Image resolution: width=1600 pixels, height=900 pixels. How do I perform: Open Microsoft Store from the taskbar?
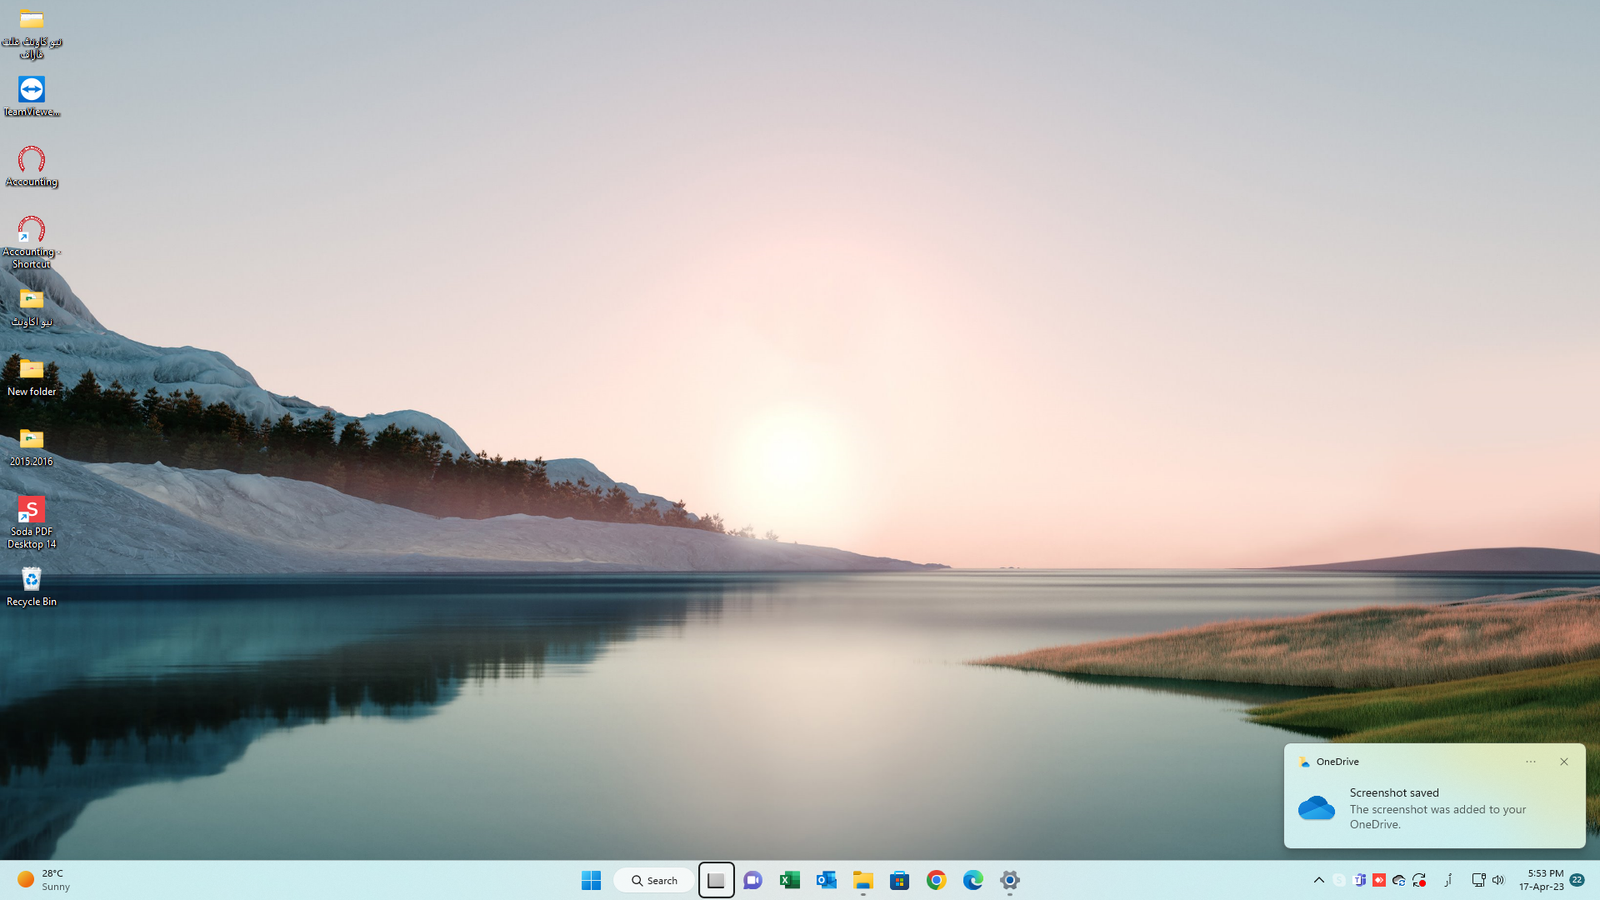pyautogui.click(x=899, y=880)
